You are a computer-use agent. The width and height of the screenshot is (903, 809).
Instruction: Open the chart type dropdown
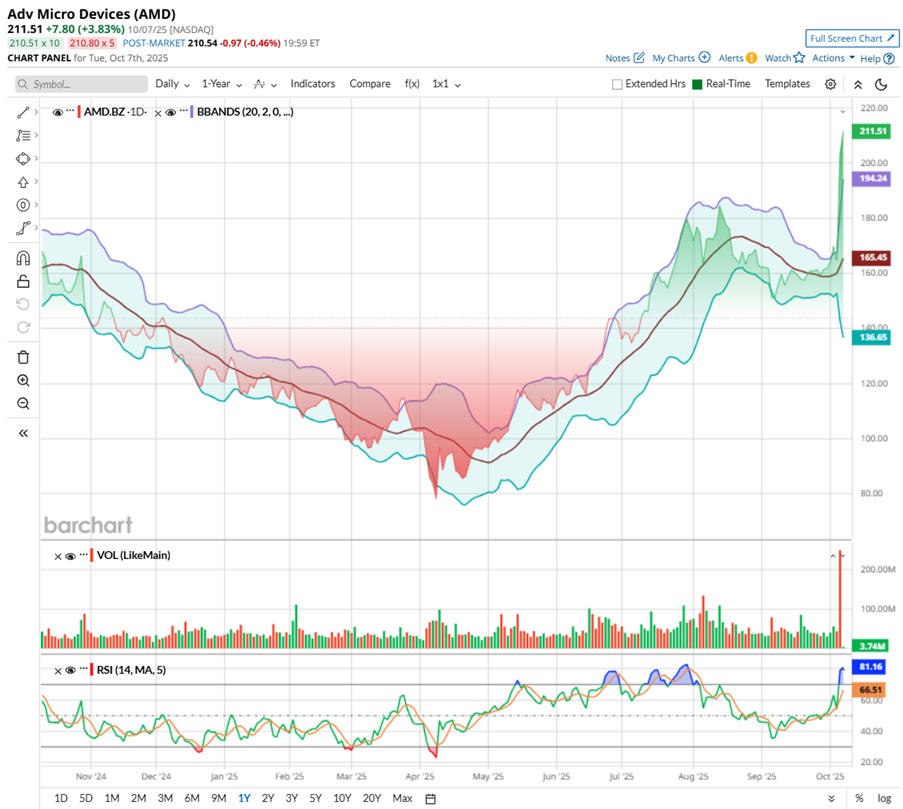coord(265,85)
